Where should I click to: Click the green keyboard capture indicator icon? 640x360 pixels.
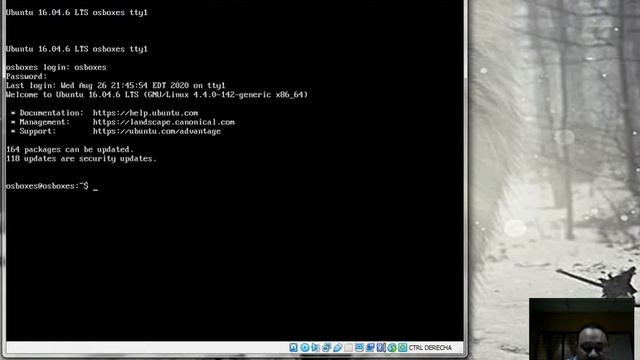coord(402,347)
